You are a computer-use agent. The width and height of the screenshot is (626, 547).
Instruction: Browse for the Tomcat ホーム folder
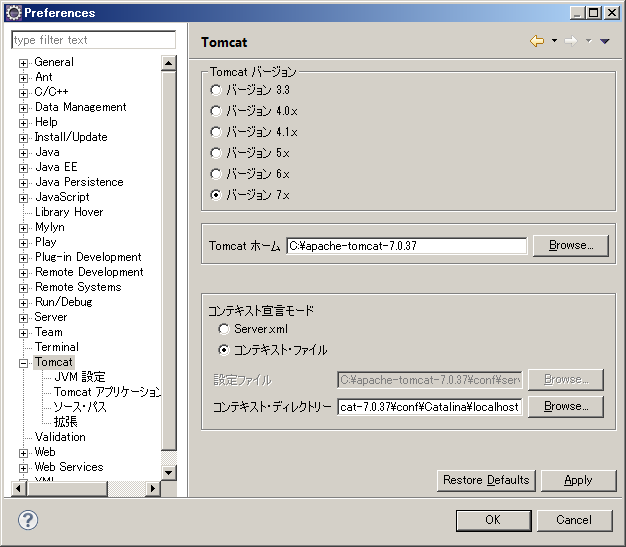pyautogui.click(x=571, y=245)
